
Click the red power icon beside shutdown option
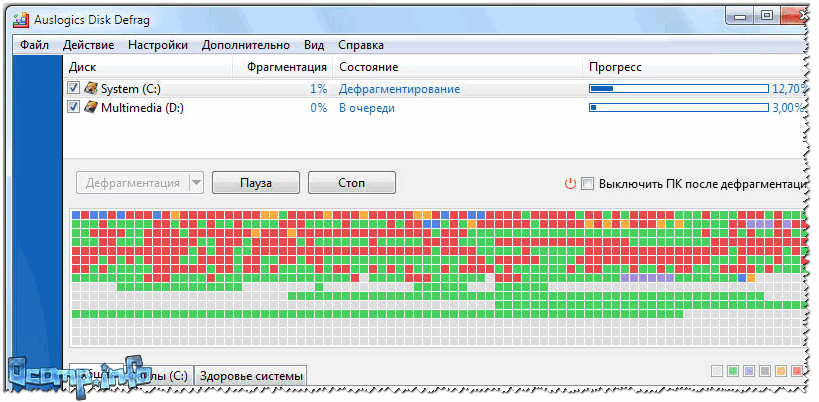(570, 184)
